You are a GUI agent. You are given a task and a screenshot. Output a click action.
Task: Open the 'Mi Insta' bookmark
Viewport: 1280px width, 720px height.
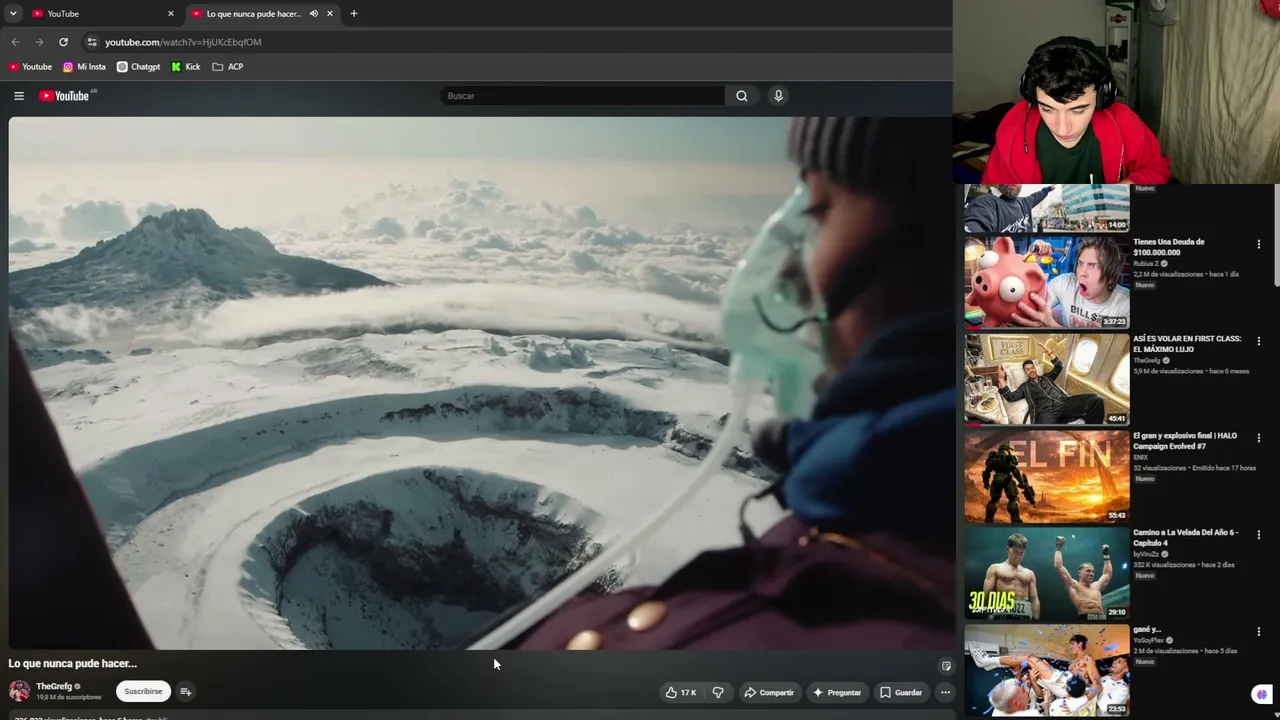(84, 67)
